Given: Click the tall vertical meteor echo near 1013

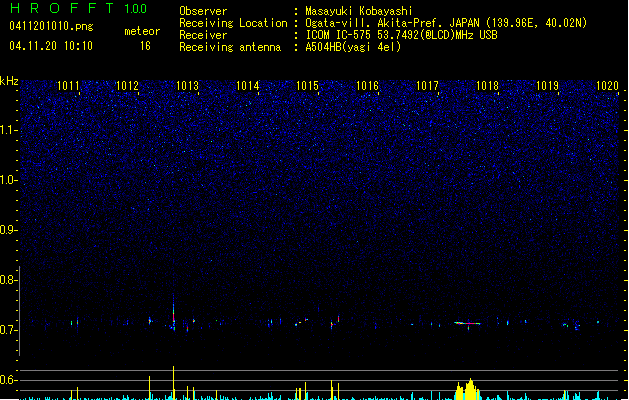Looking at the screenshot, I should click(174, 313).
